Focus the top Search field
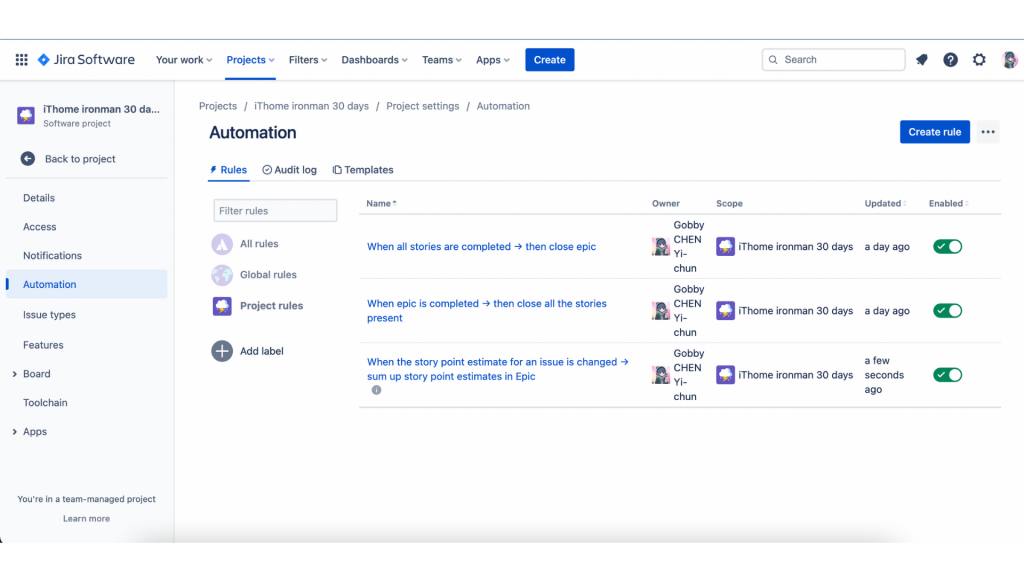This screenshot has height=576, width=1024. coord(833,59)
